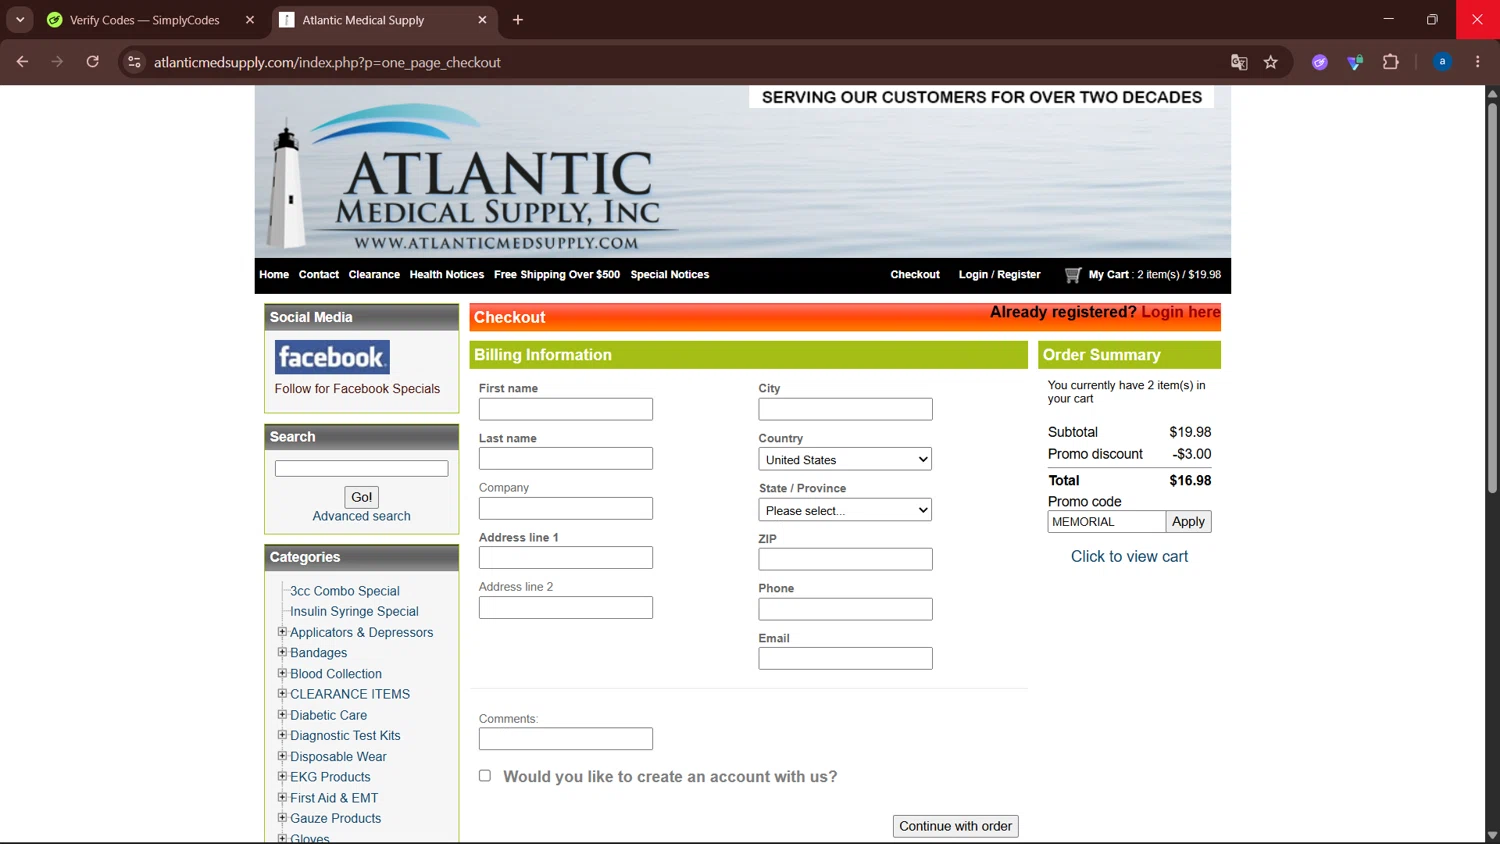Open the Country dropdown

(x=845, y=460)
